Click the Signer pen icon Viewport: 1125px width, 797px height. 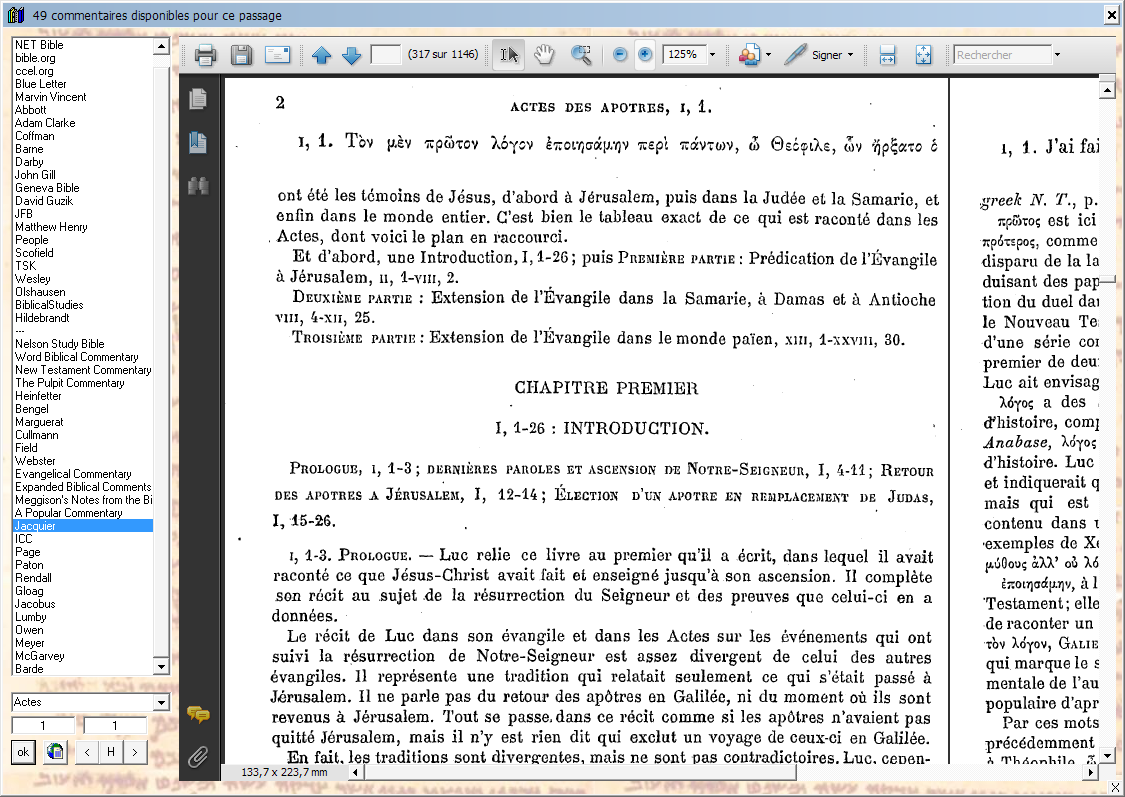click(x=795, y=55)
